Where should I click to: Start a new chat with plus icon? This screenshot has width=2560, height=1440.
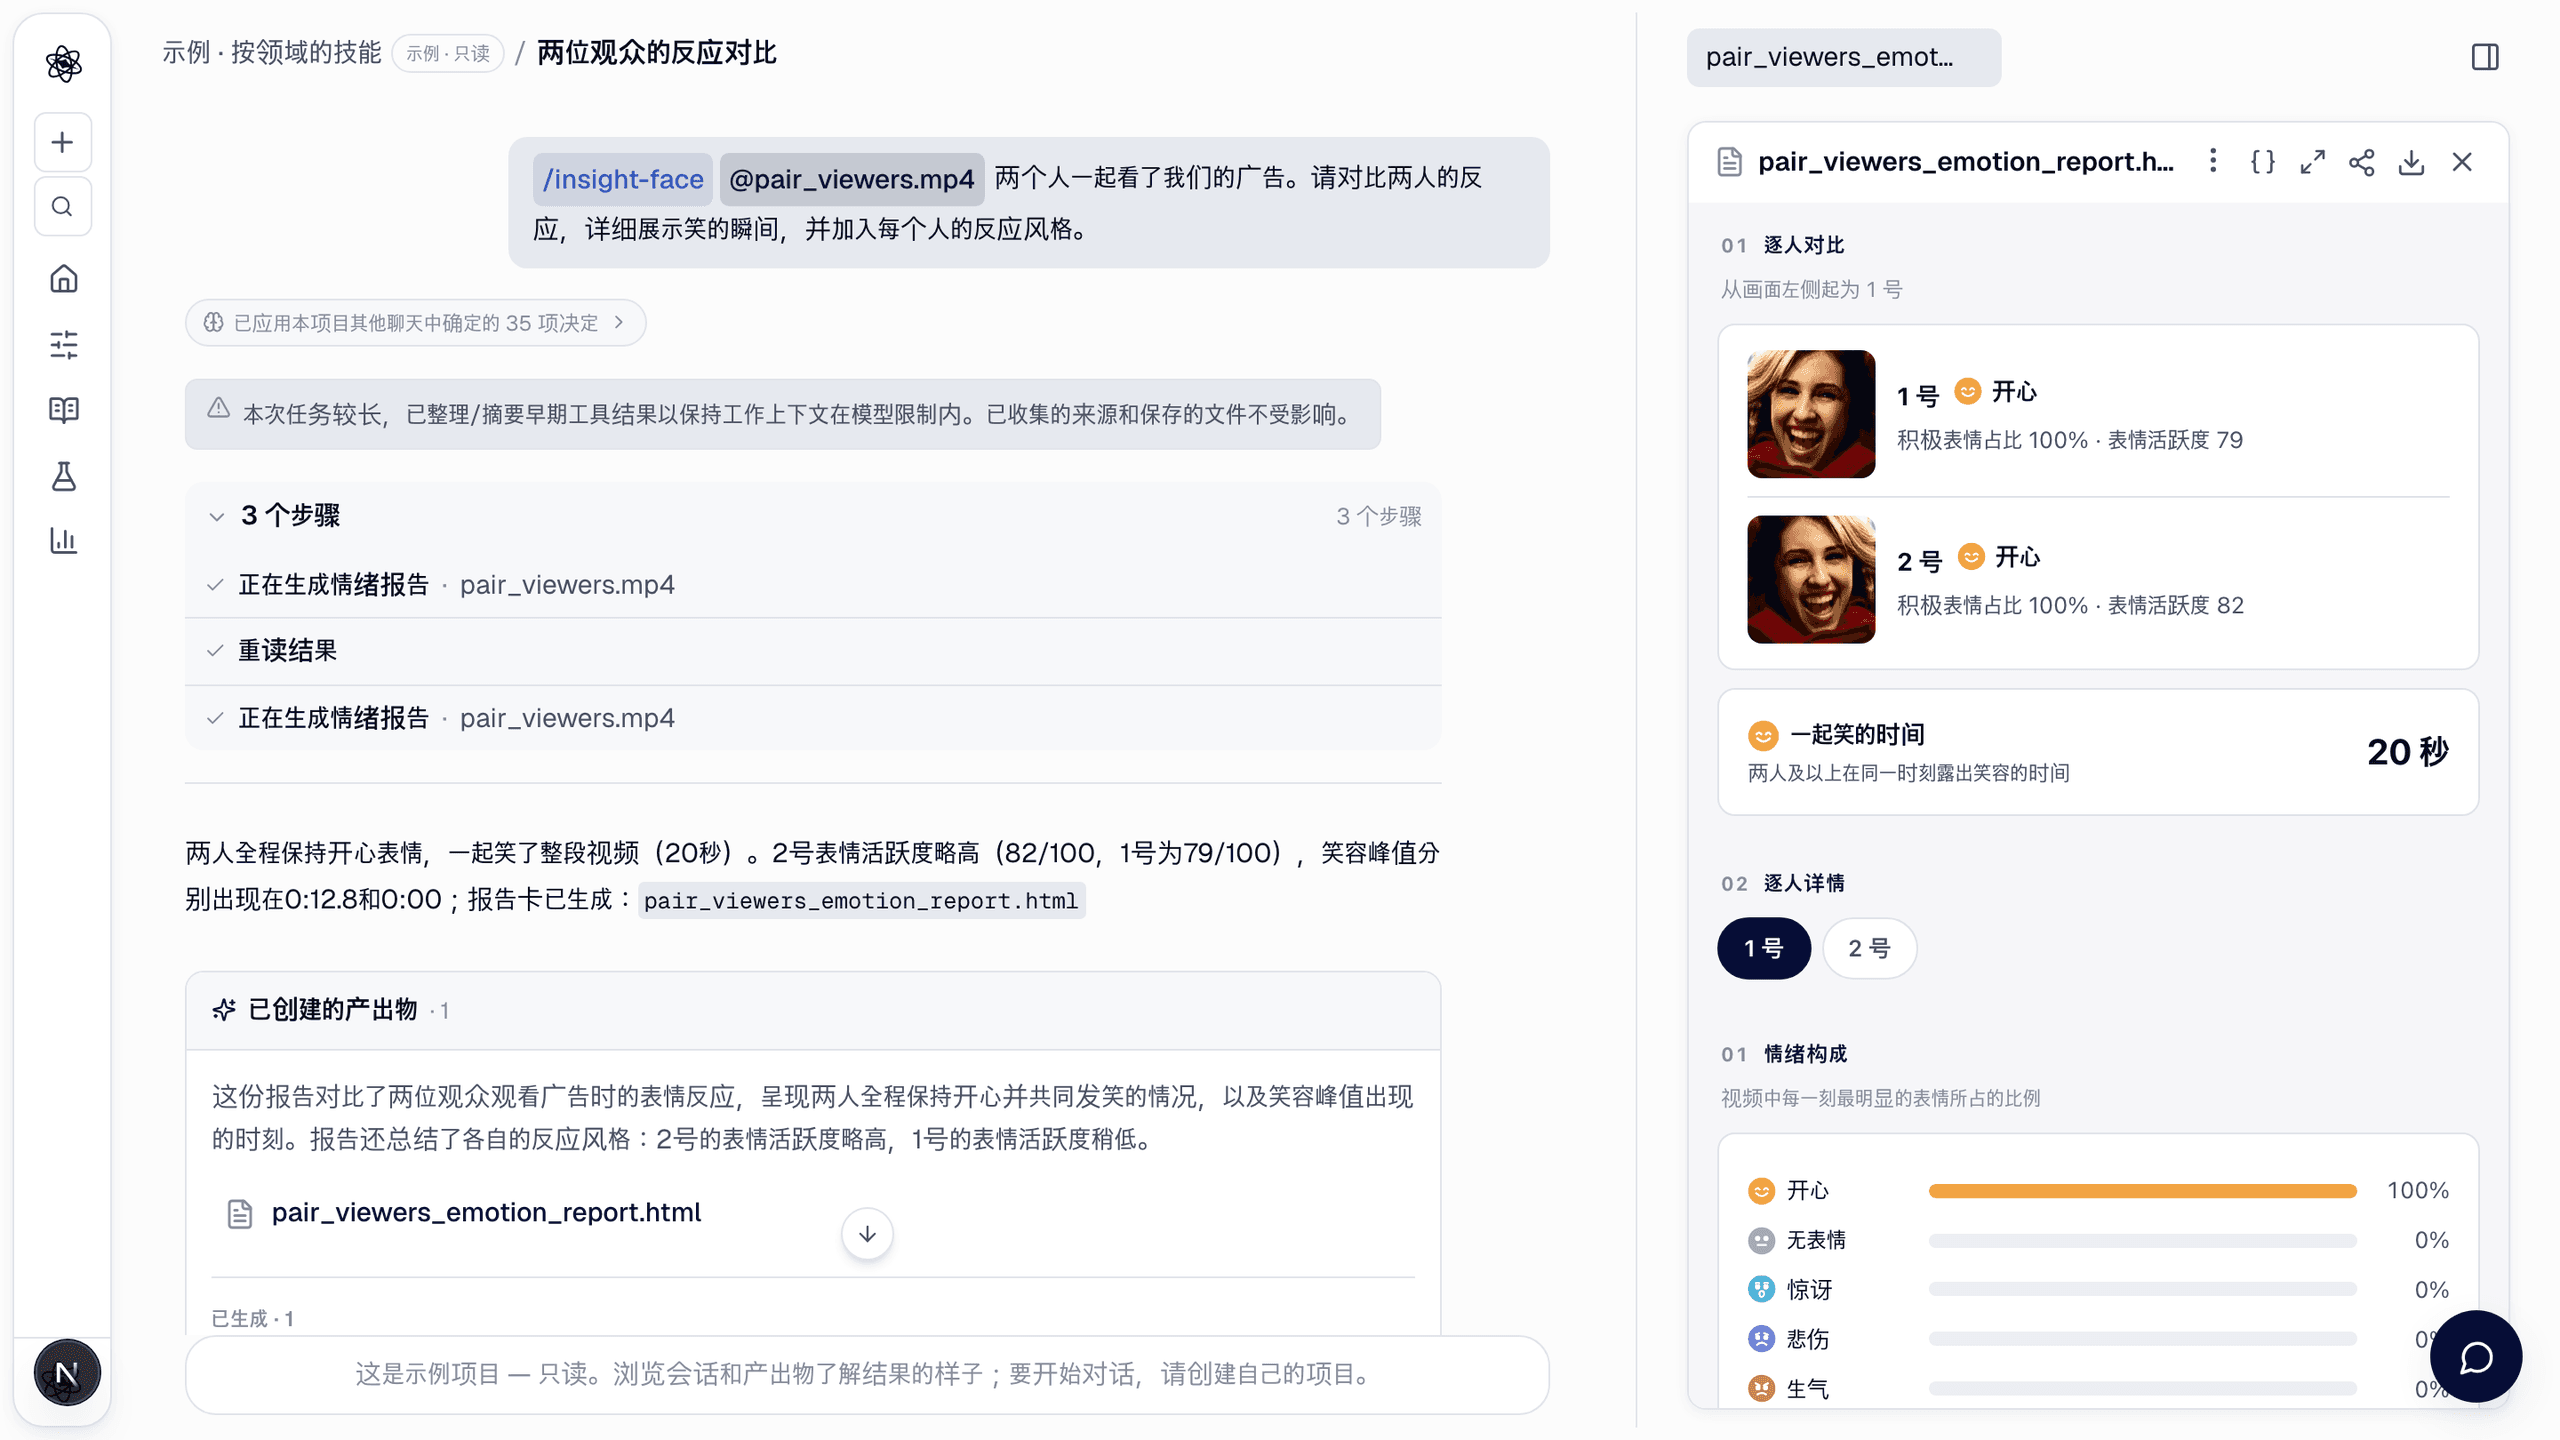63,142
